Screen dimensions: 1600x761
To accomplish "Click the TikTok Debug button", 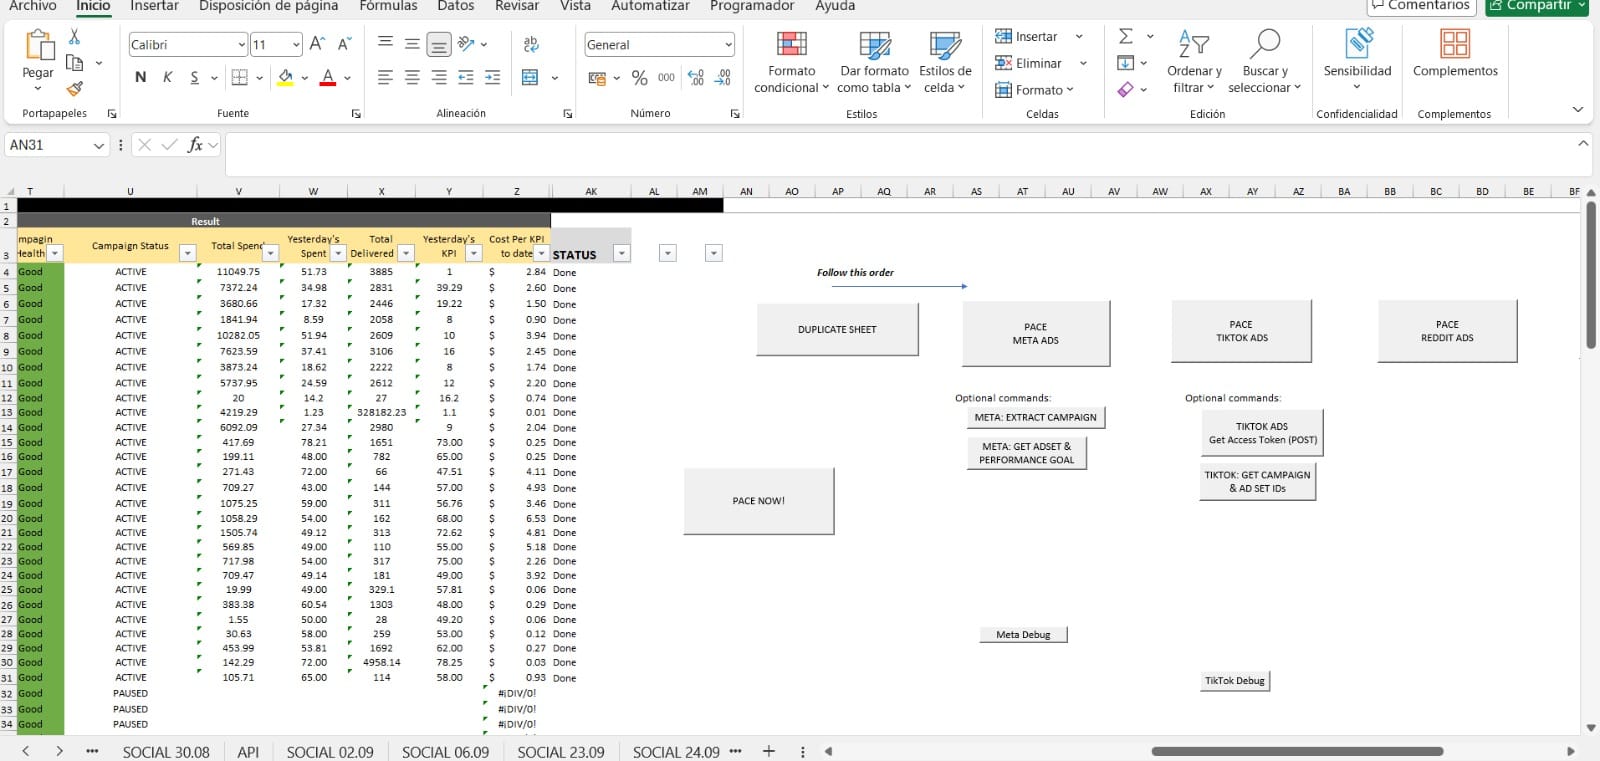I will 1235,681.
